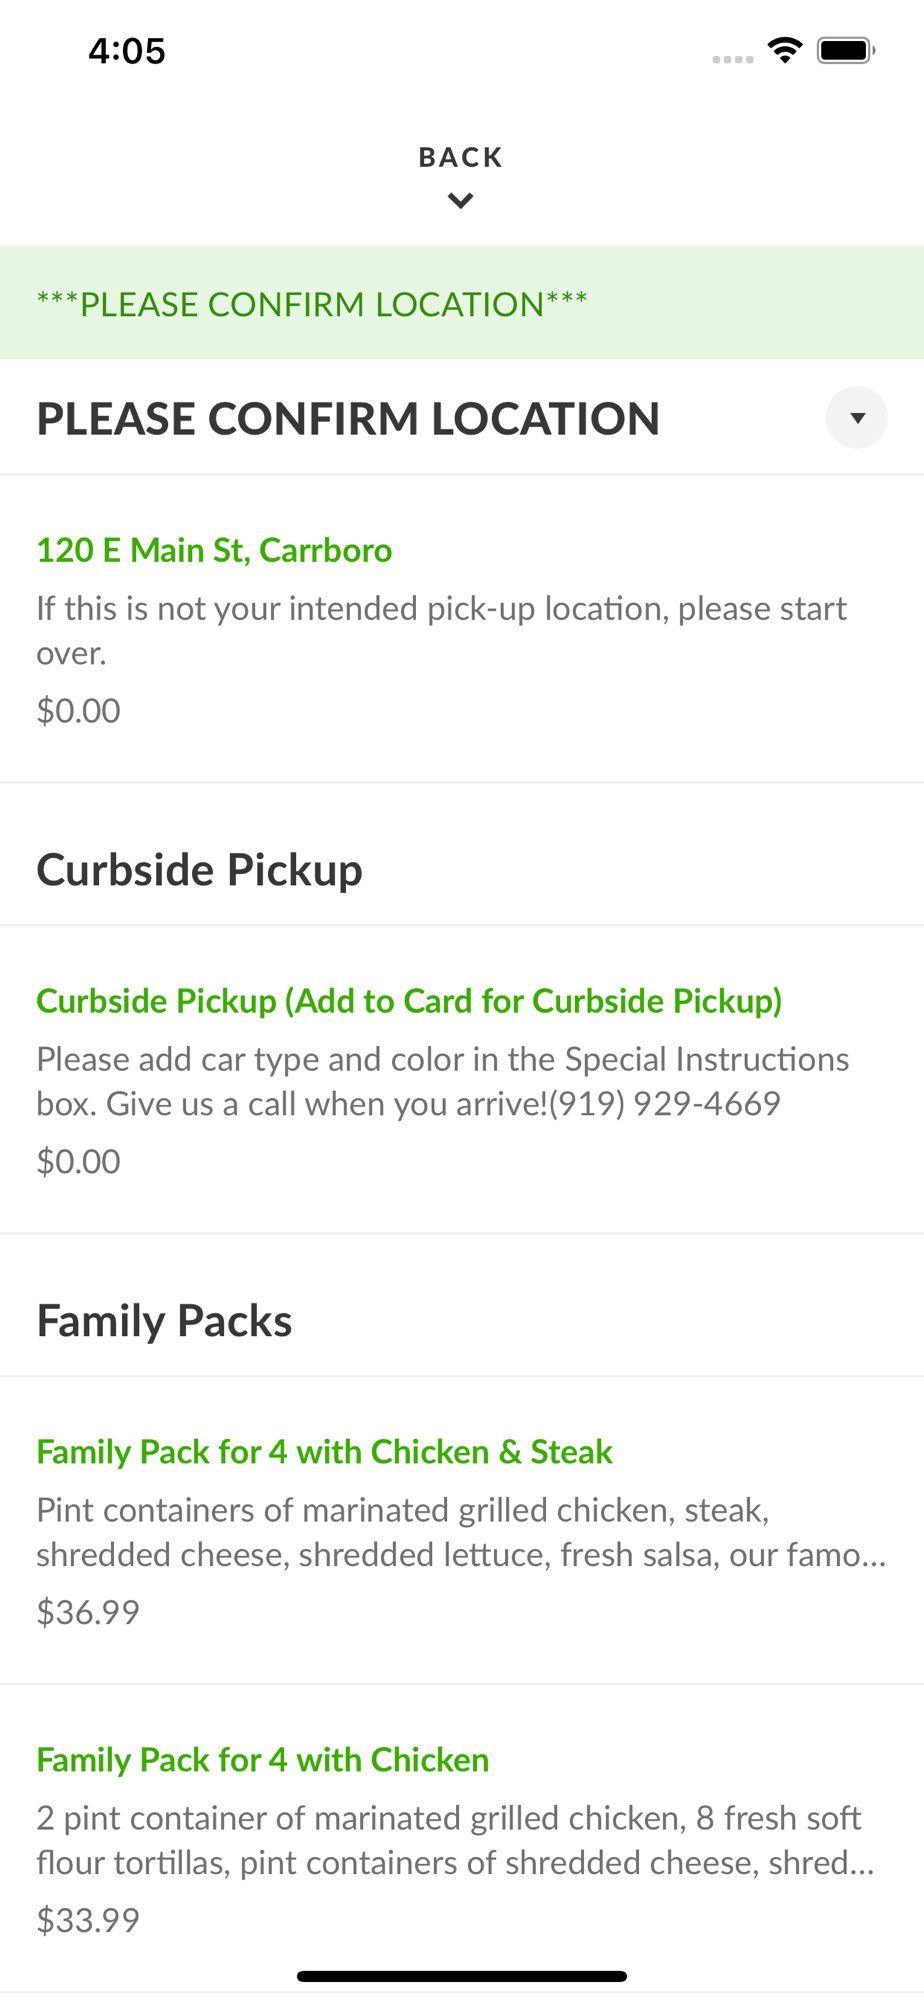
Task: Tap the Family Packs section header
Action: (165, 1320)
